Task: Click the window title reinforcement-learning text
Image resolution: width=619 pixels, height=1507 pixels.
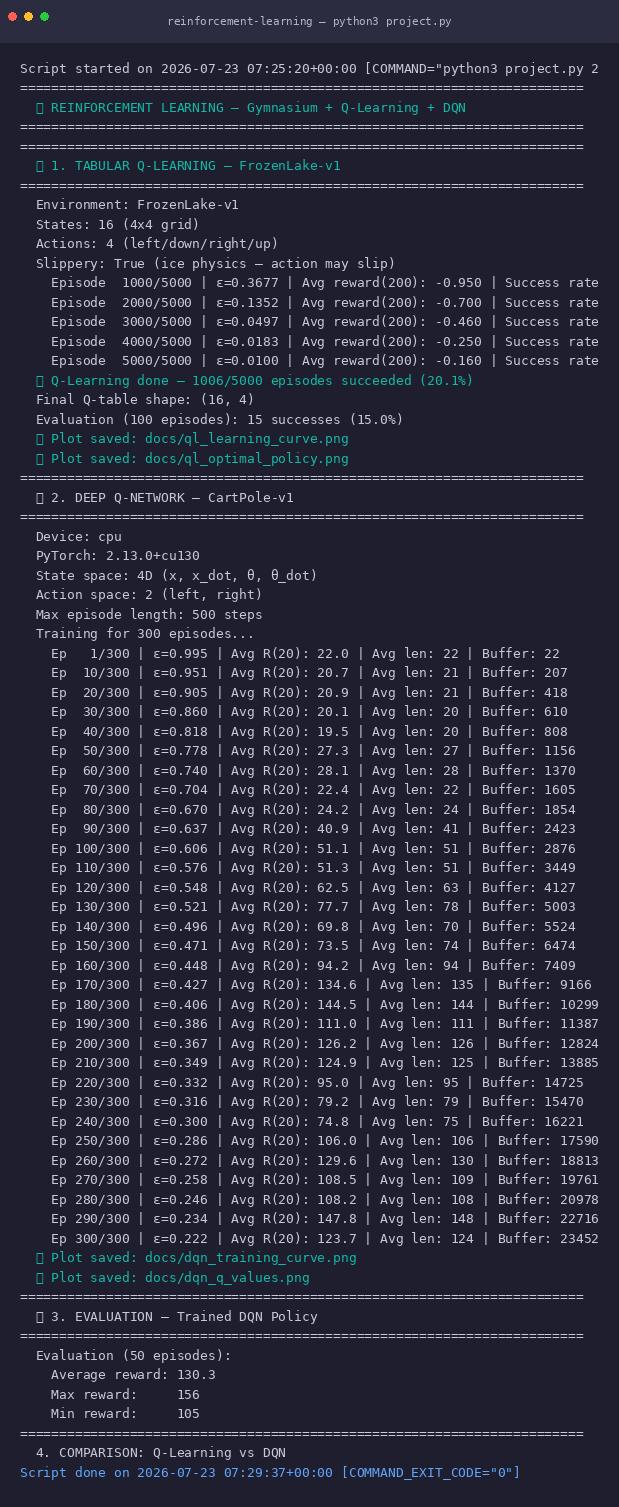Action: [x=241, y=21]
